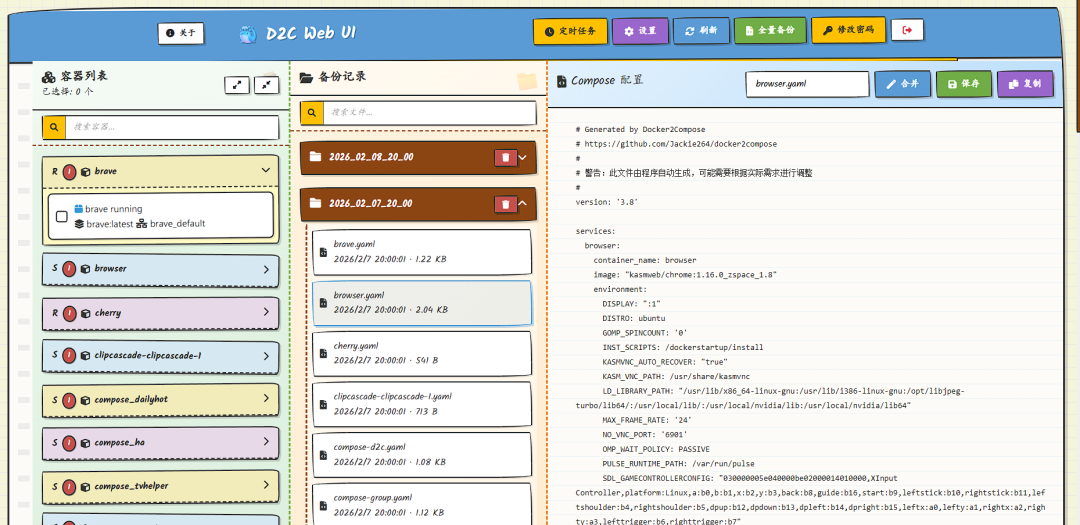Click the red status icon on cherry
Screen dimensions: 1080x525
coord(69,313)
